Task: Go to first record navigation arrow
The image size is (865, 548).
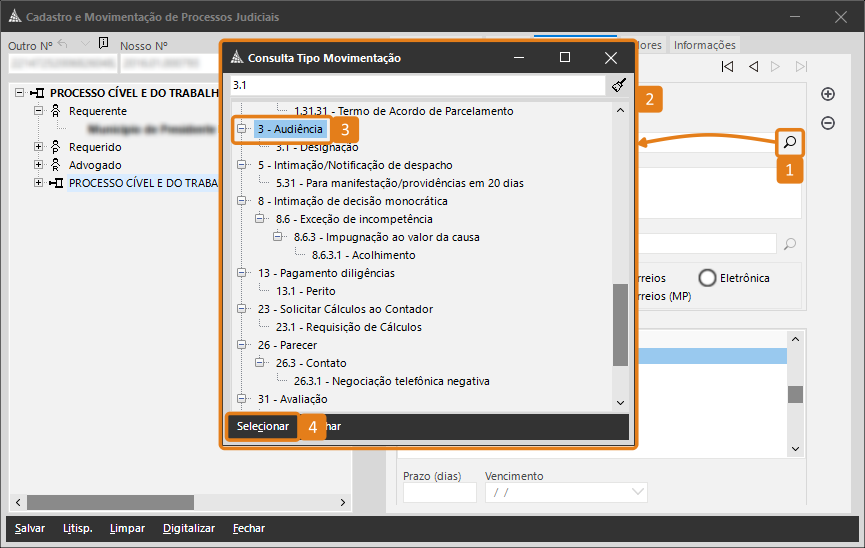Action: click(x=727, y=67)
